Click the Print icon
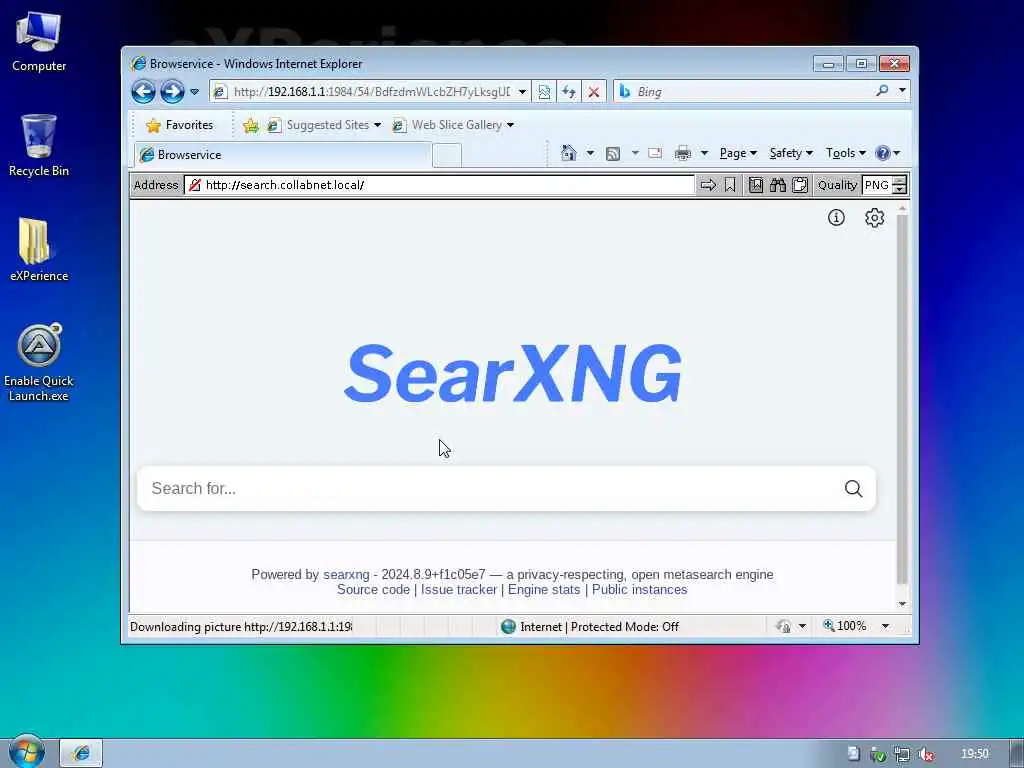The width and height of the screenshot is (1024, 768). pos(683,153)
